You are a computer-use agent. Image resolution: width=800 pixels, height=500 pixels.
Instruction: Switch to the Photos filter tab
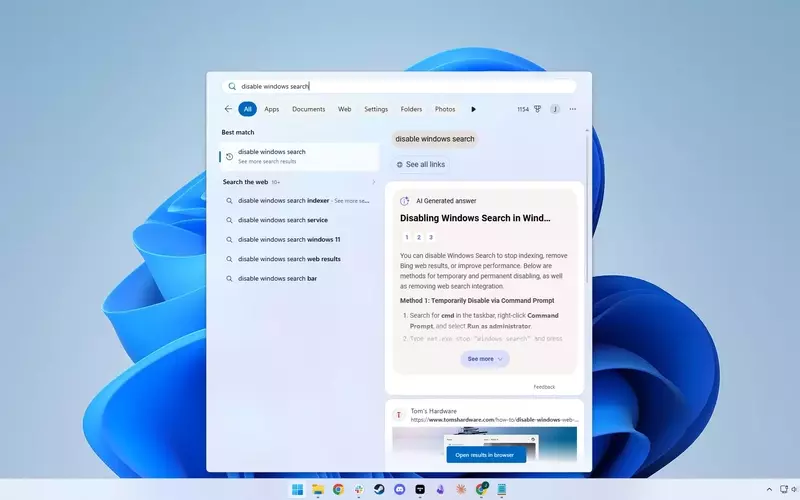[445, 109]
